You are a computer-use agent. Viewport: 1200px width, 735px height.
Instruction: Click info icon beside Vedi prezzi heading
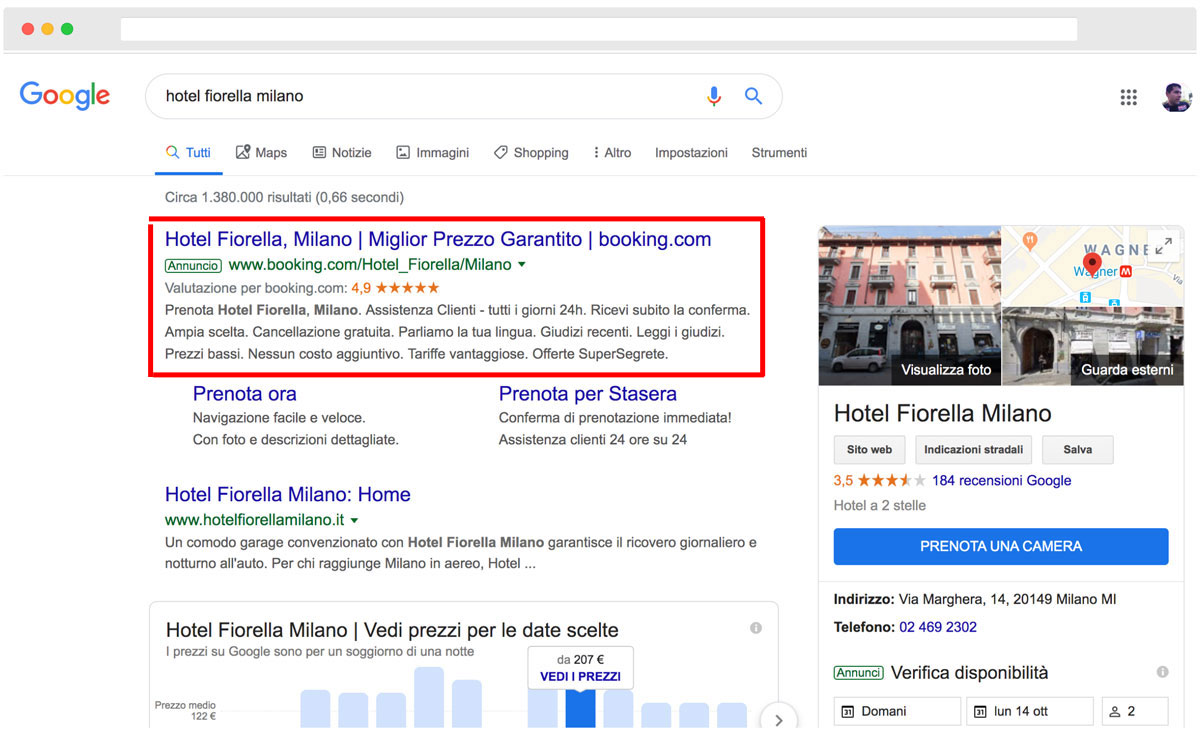(756, 628)
